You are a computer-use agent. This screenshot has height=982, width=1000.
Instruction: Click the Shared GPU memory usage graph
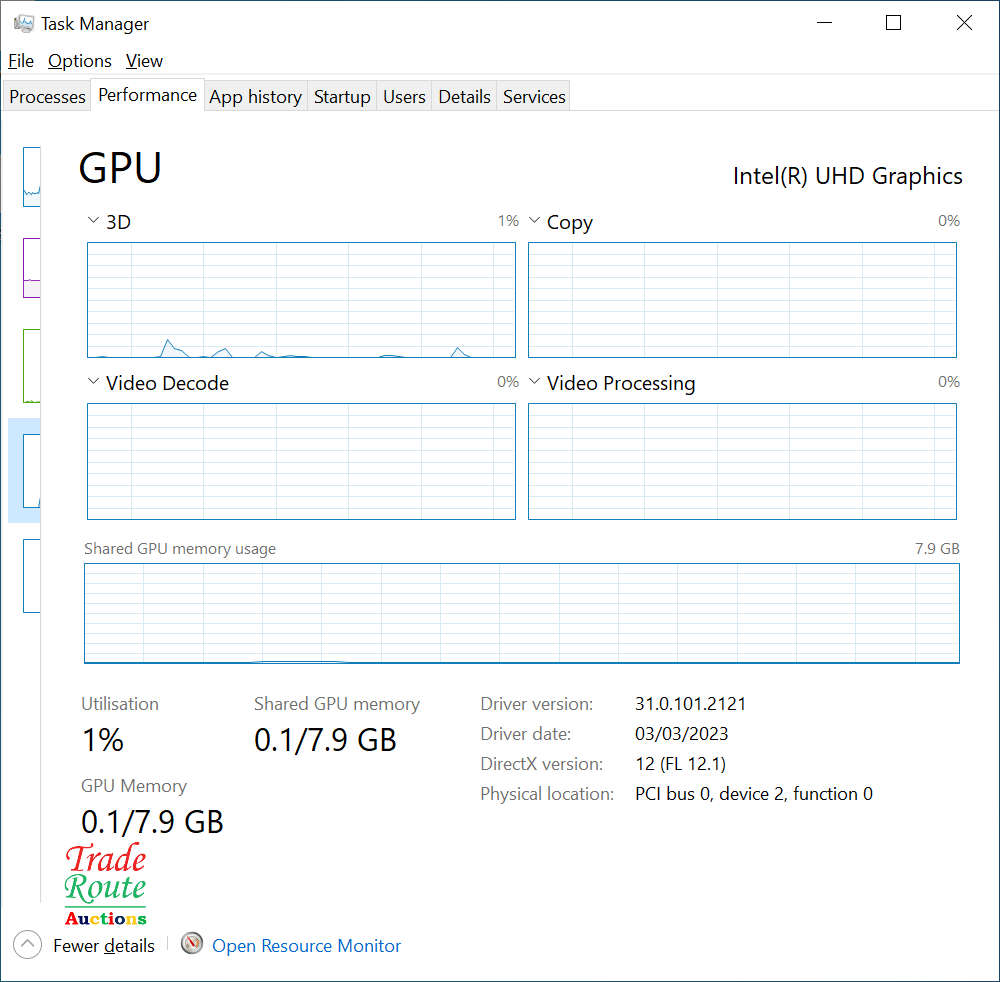pos(521,613)
